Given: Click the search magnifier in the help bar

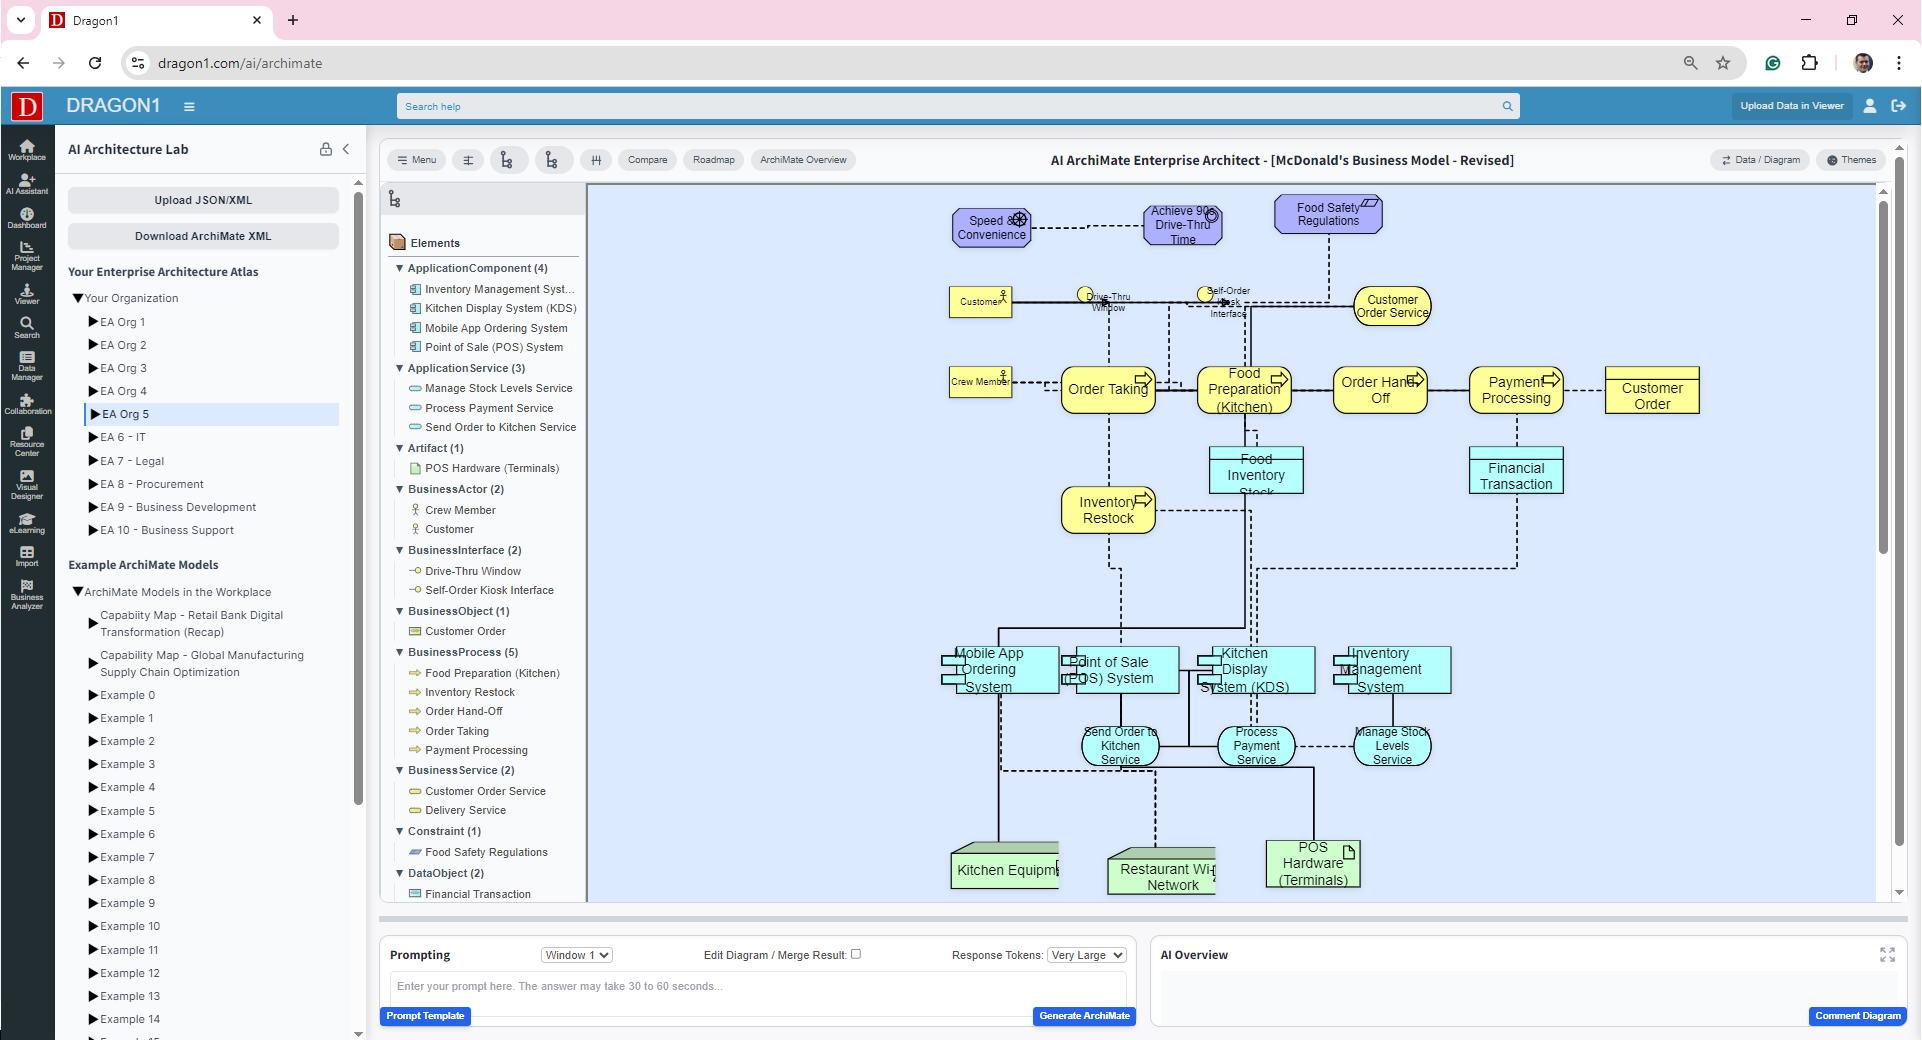Looking at the screenshot, I should coord(1507,106).
